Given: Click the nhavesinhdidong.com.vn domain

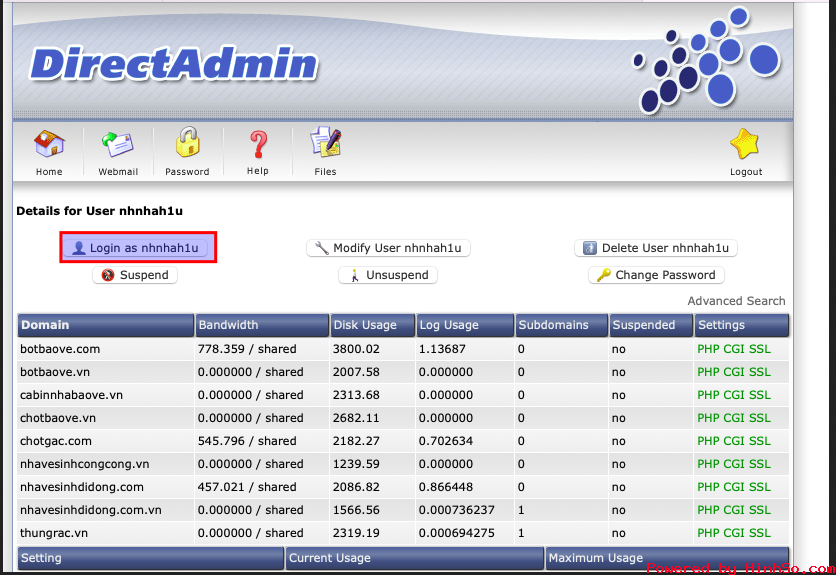Looking at the screenshot, I should point(91,510).
